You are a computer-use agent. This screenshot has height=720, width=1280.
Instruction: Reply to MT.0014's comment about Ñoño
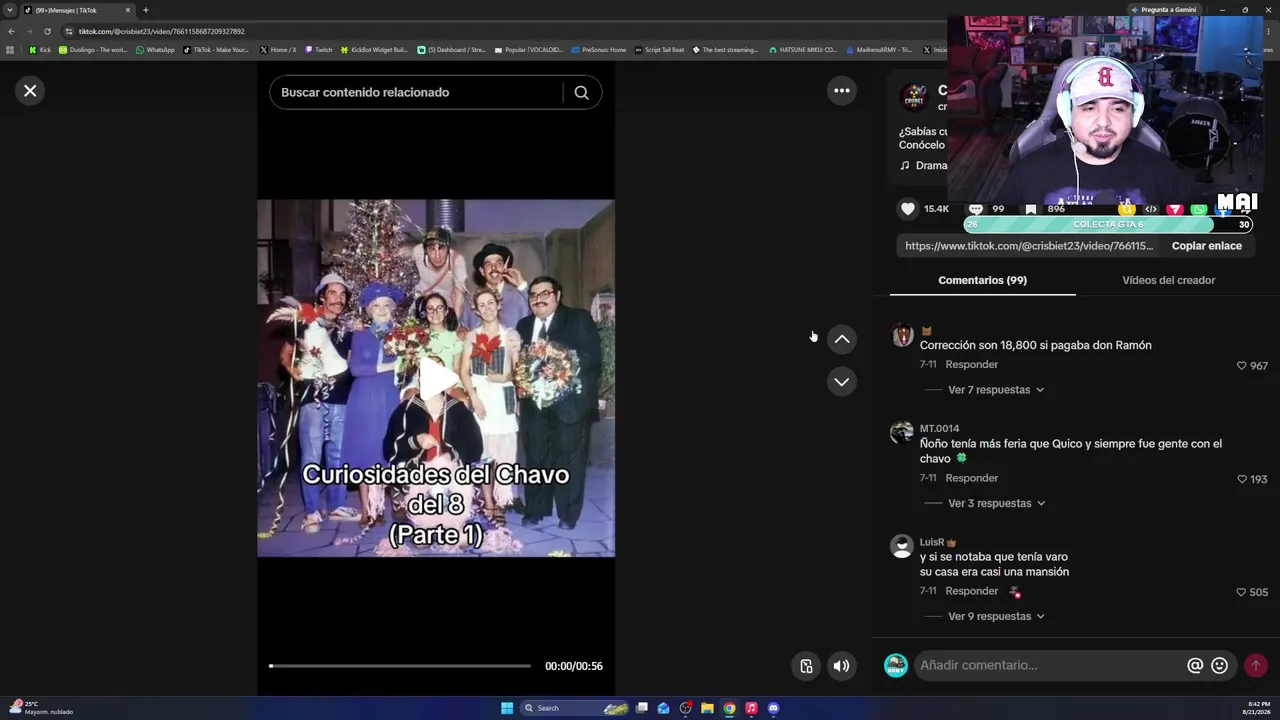coord(972,479)
